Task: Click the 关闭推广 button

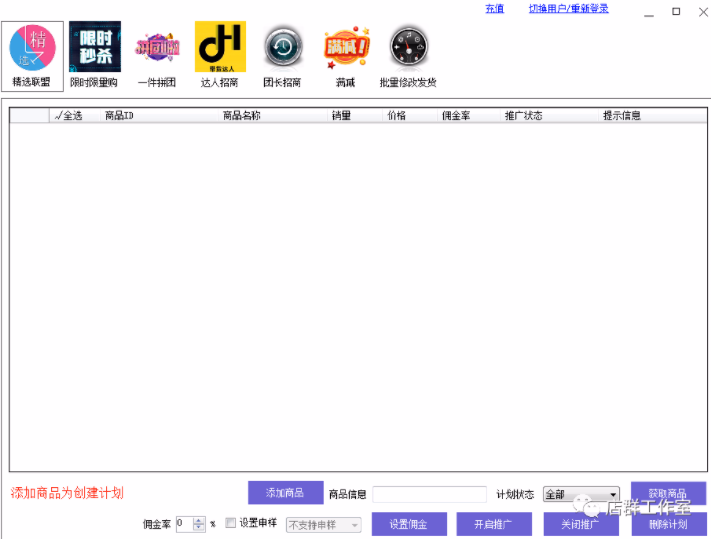Action: (581, 524)
